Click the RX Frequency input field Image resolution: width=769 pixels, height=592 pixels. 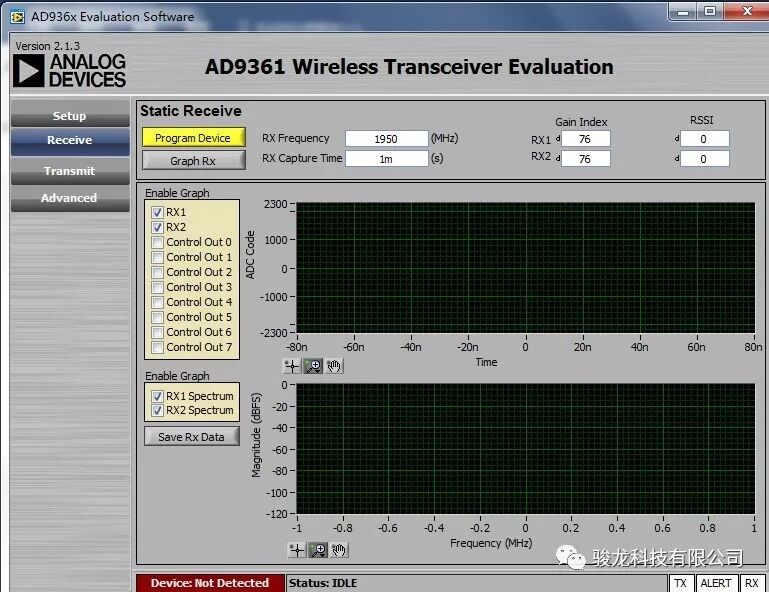coord(386,139)
